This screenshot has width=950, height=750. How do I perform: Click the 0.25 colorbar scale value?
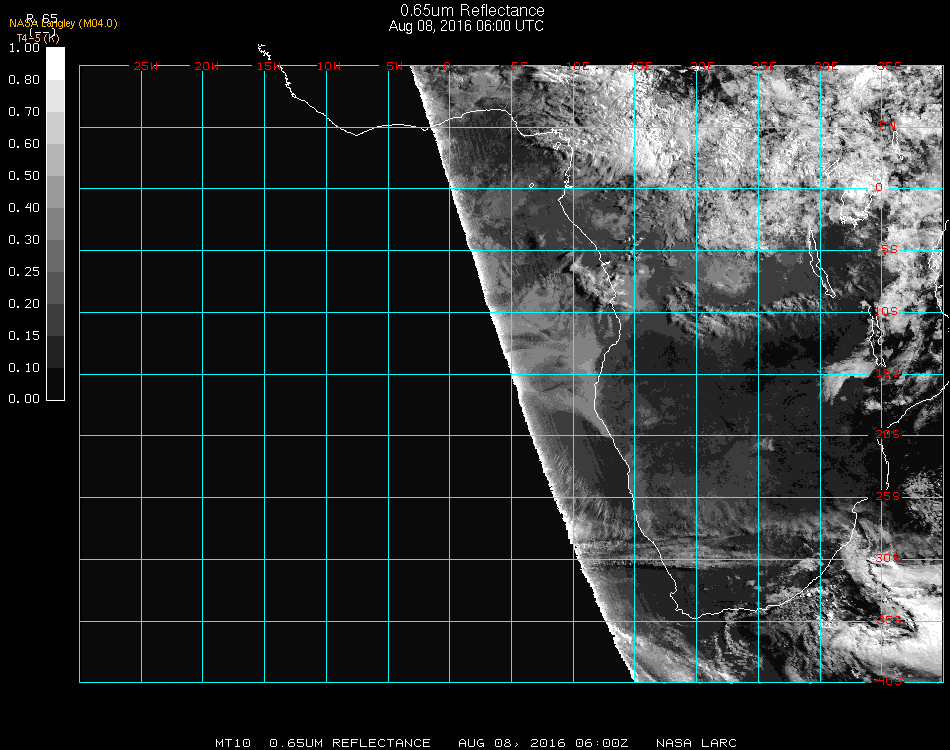click(x=24, y=272)
